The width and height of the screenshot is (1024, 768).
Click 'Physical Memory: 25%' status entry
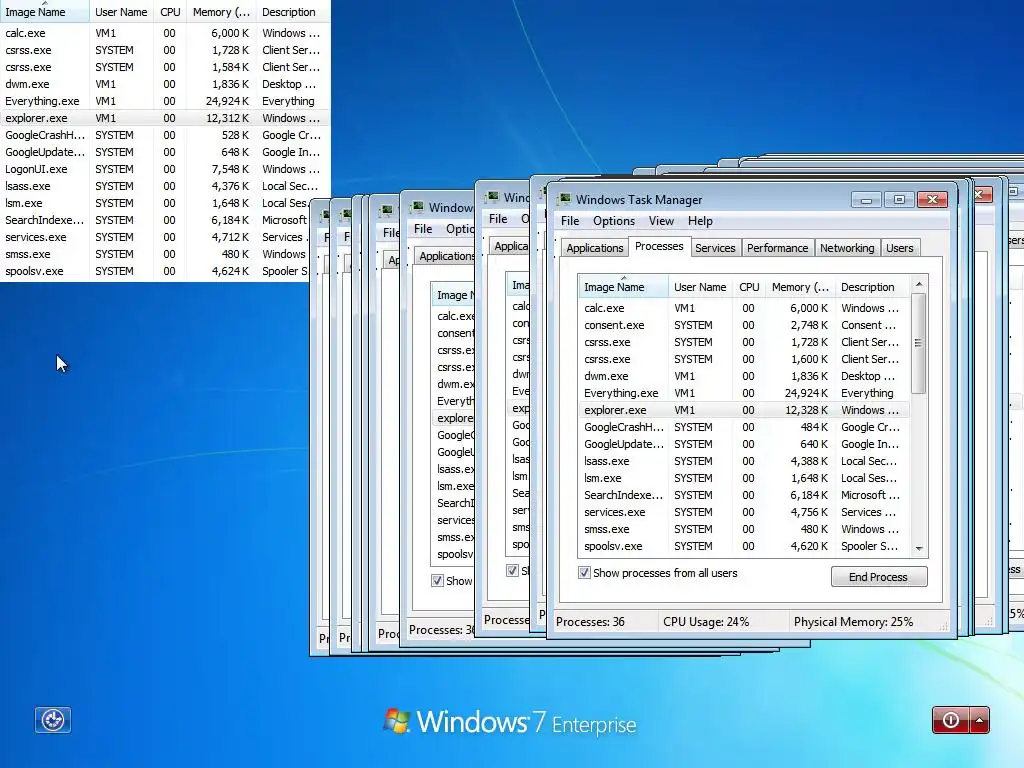[x=854, y=622]
